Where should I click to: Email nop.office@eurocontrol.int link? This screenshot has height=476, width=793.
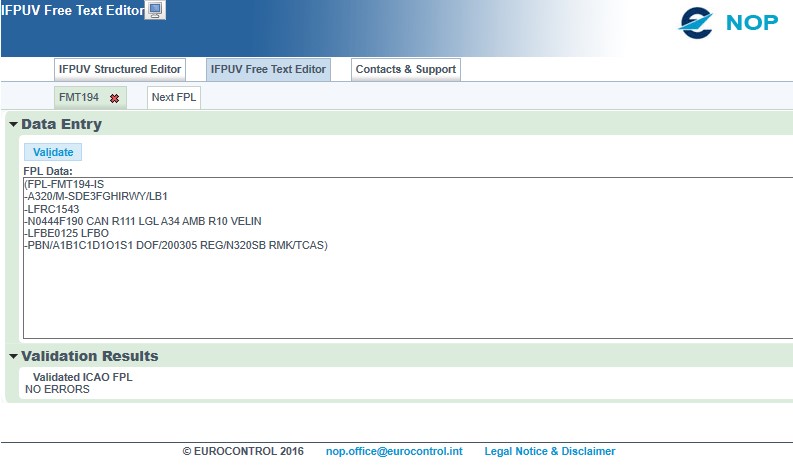(394, 451)
